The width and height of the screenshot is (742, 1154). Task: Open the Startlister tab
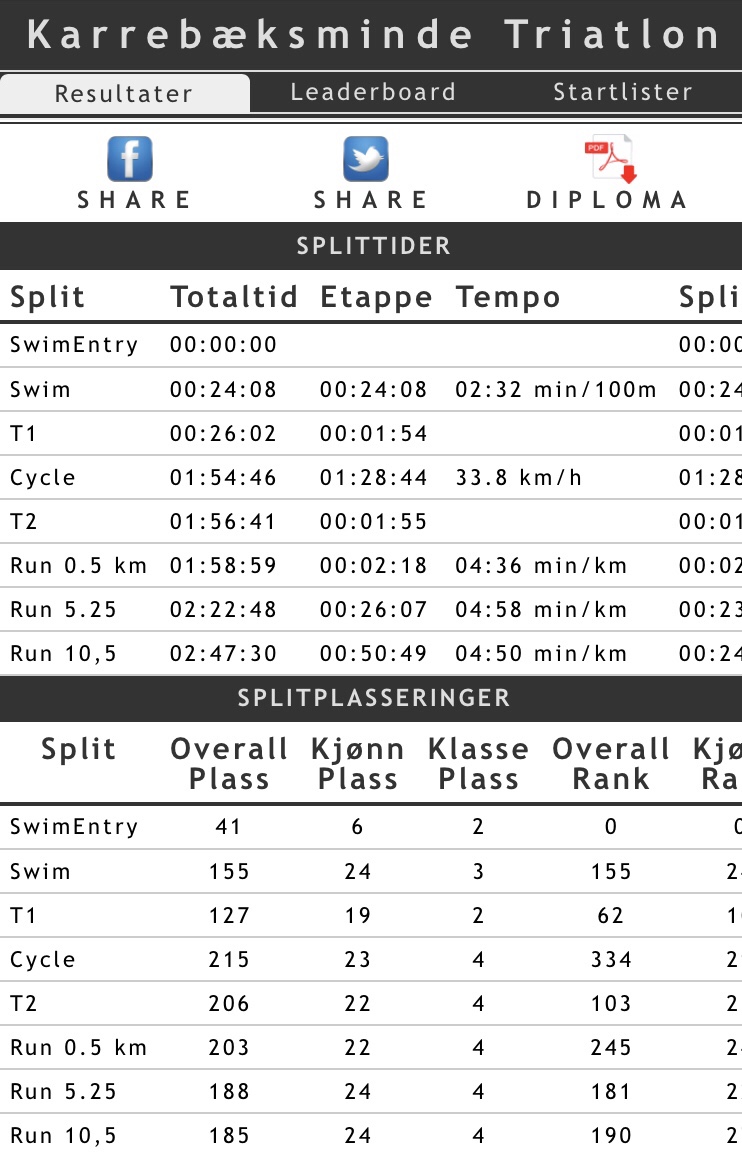coord(623,93)
